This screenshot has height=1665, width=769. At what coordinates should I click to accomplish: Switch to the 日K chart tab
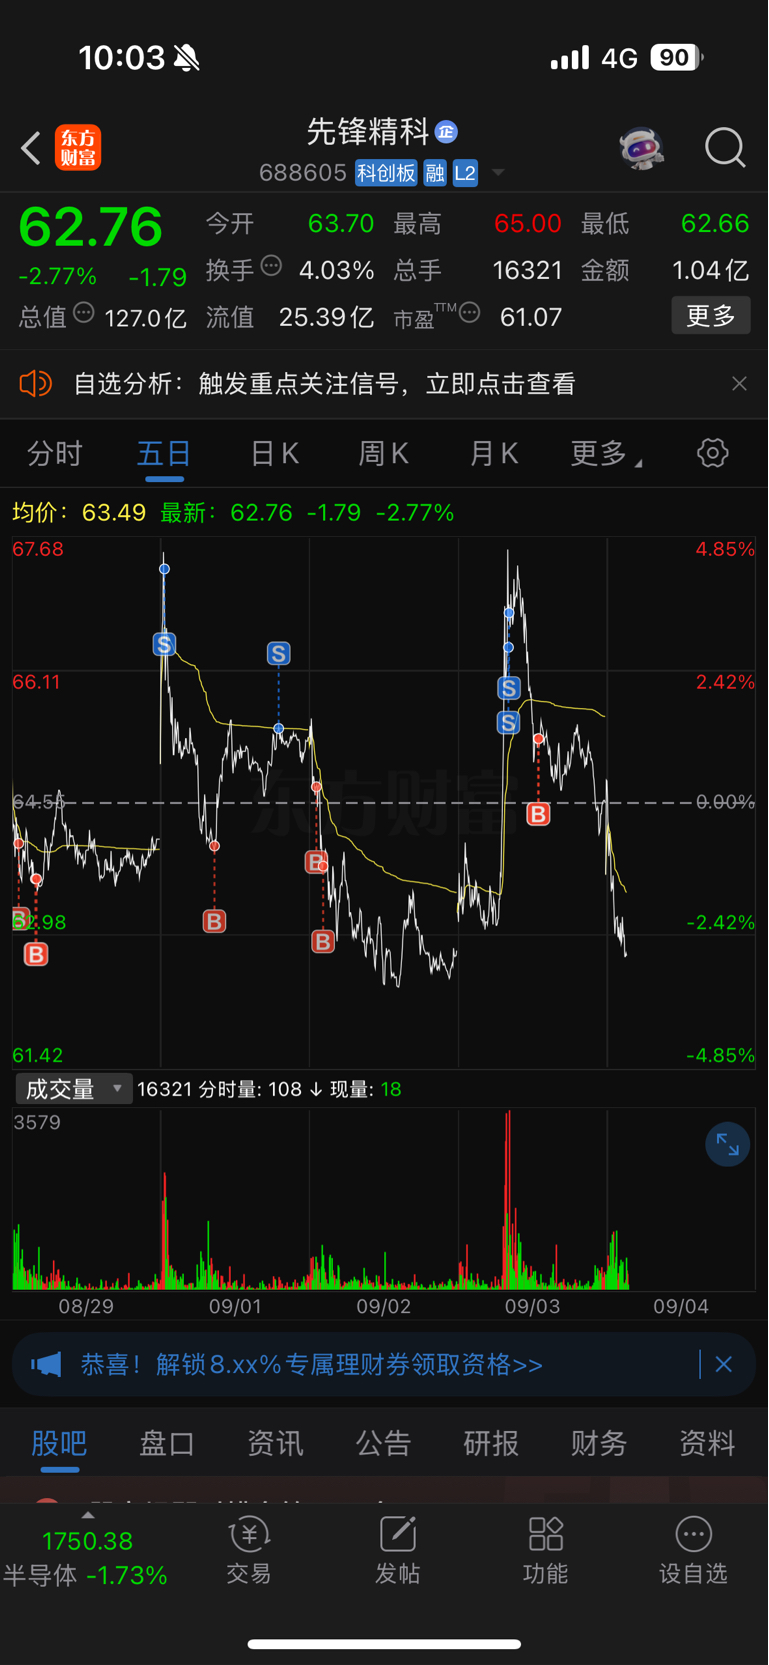[274, 454]
